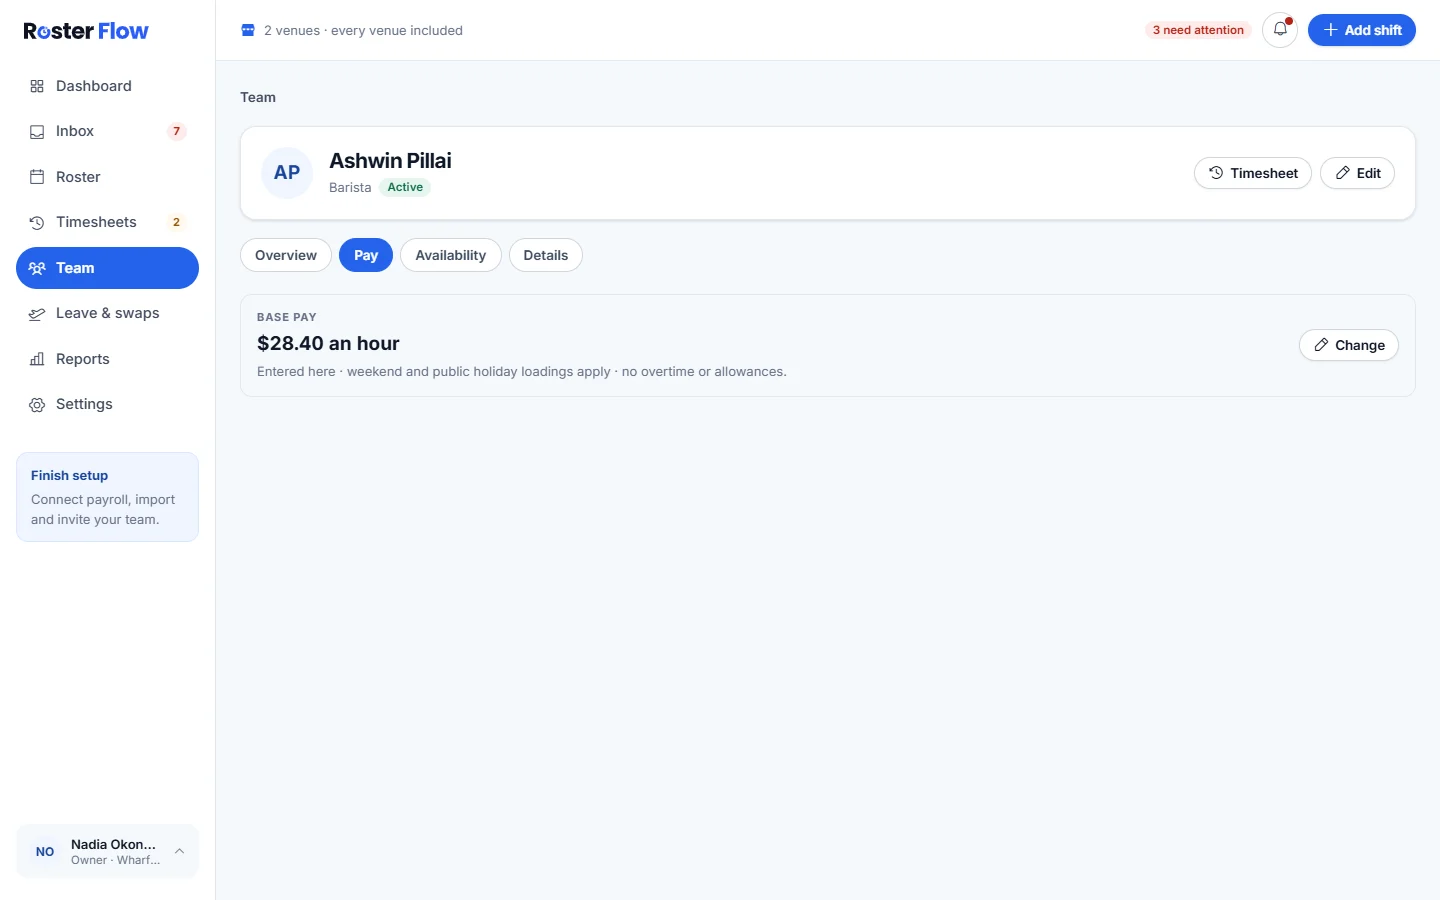The width and height of the screenshot is (1440, 900).
Task: Select the Pay tab
Action: (366, 255)
